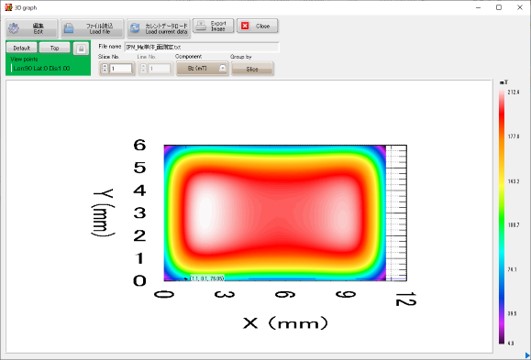This screenshot has width=531, height=360.
Task: Open the Component Bz (mT) dropdown
Action: click(x=202, y=68)
